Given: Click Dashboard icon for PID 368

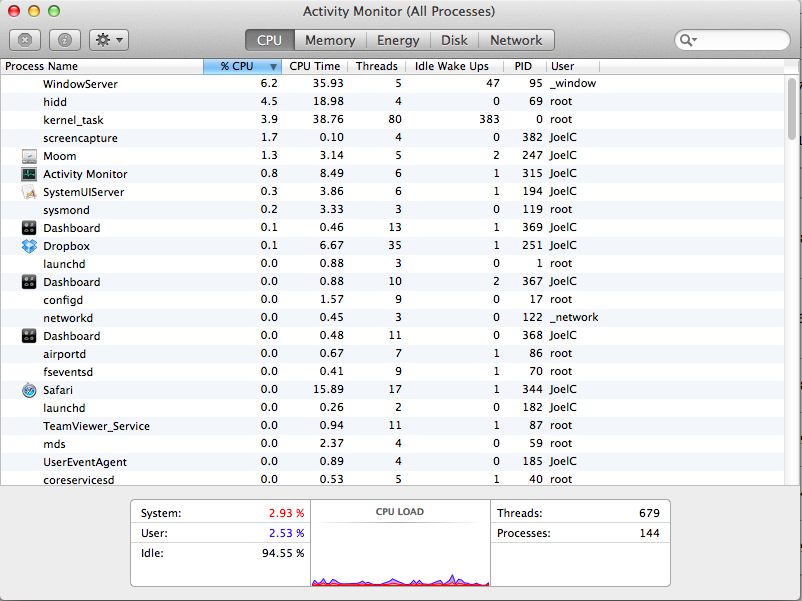Looking at the screenshot, I should pos(29,336).
